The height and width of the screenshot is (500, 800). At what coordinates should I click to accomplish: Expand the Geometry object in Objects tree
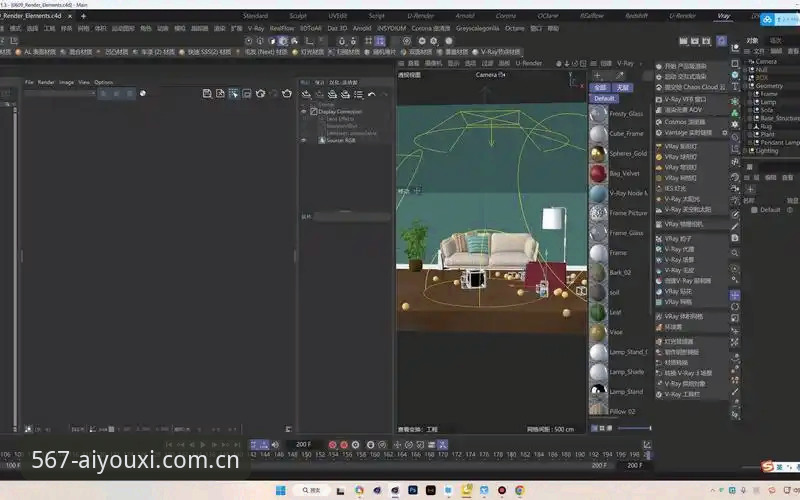tap(745, 86)
